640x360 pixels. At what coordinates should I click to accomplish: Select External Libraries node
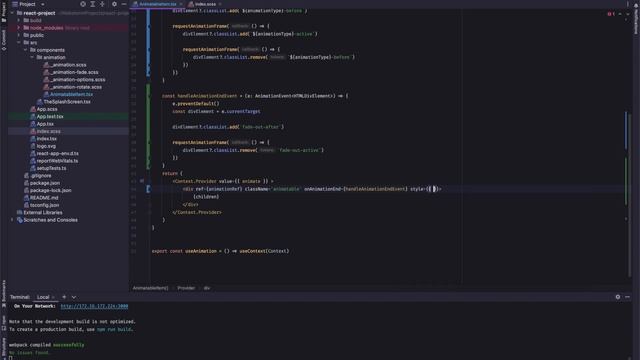(42, 213)
